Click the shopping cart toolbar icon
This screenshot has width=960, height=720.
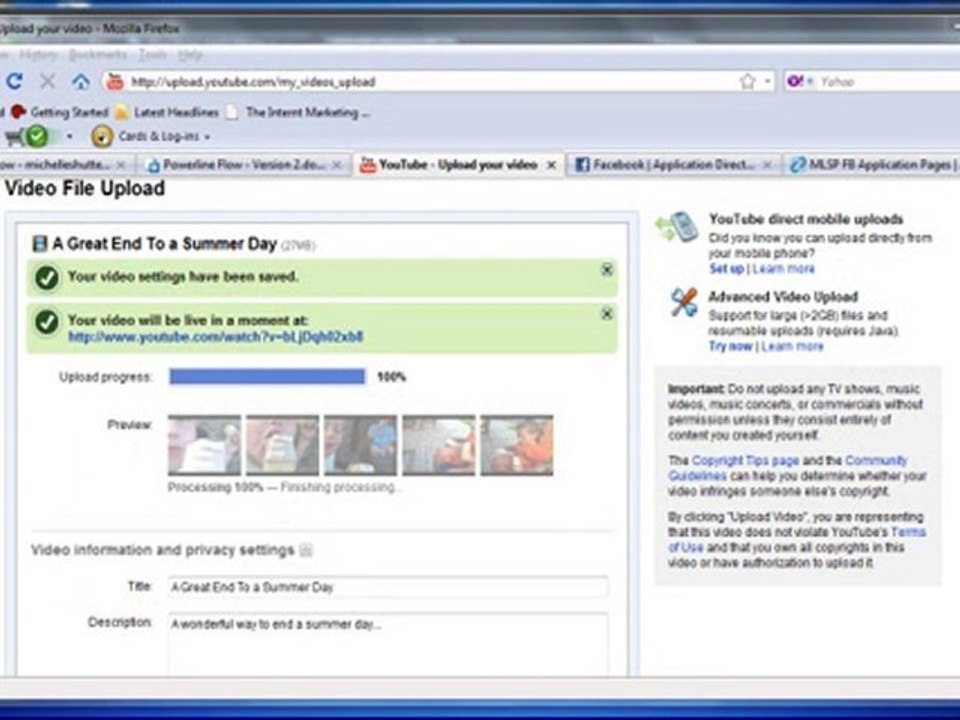(13, 137)
